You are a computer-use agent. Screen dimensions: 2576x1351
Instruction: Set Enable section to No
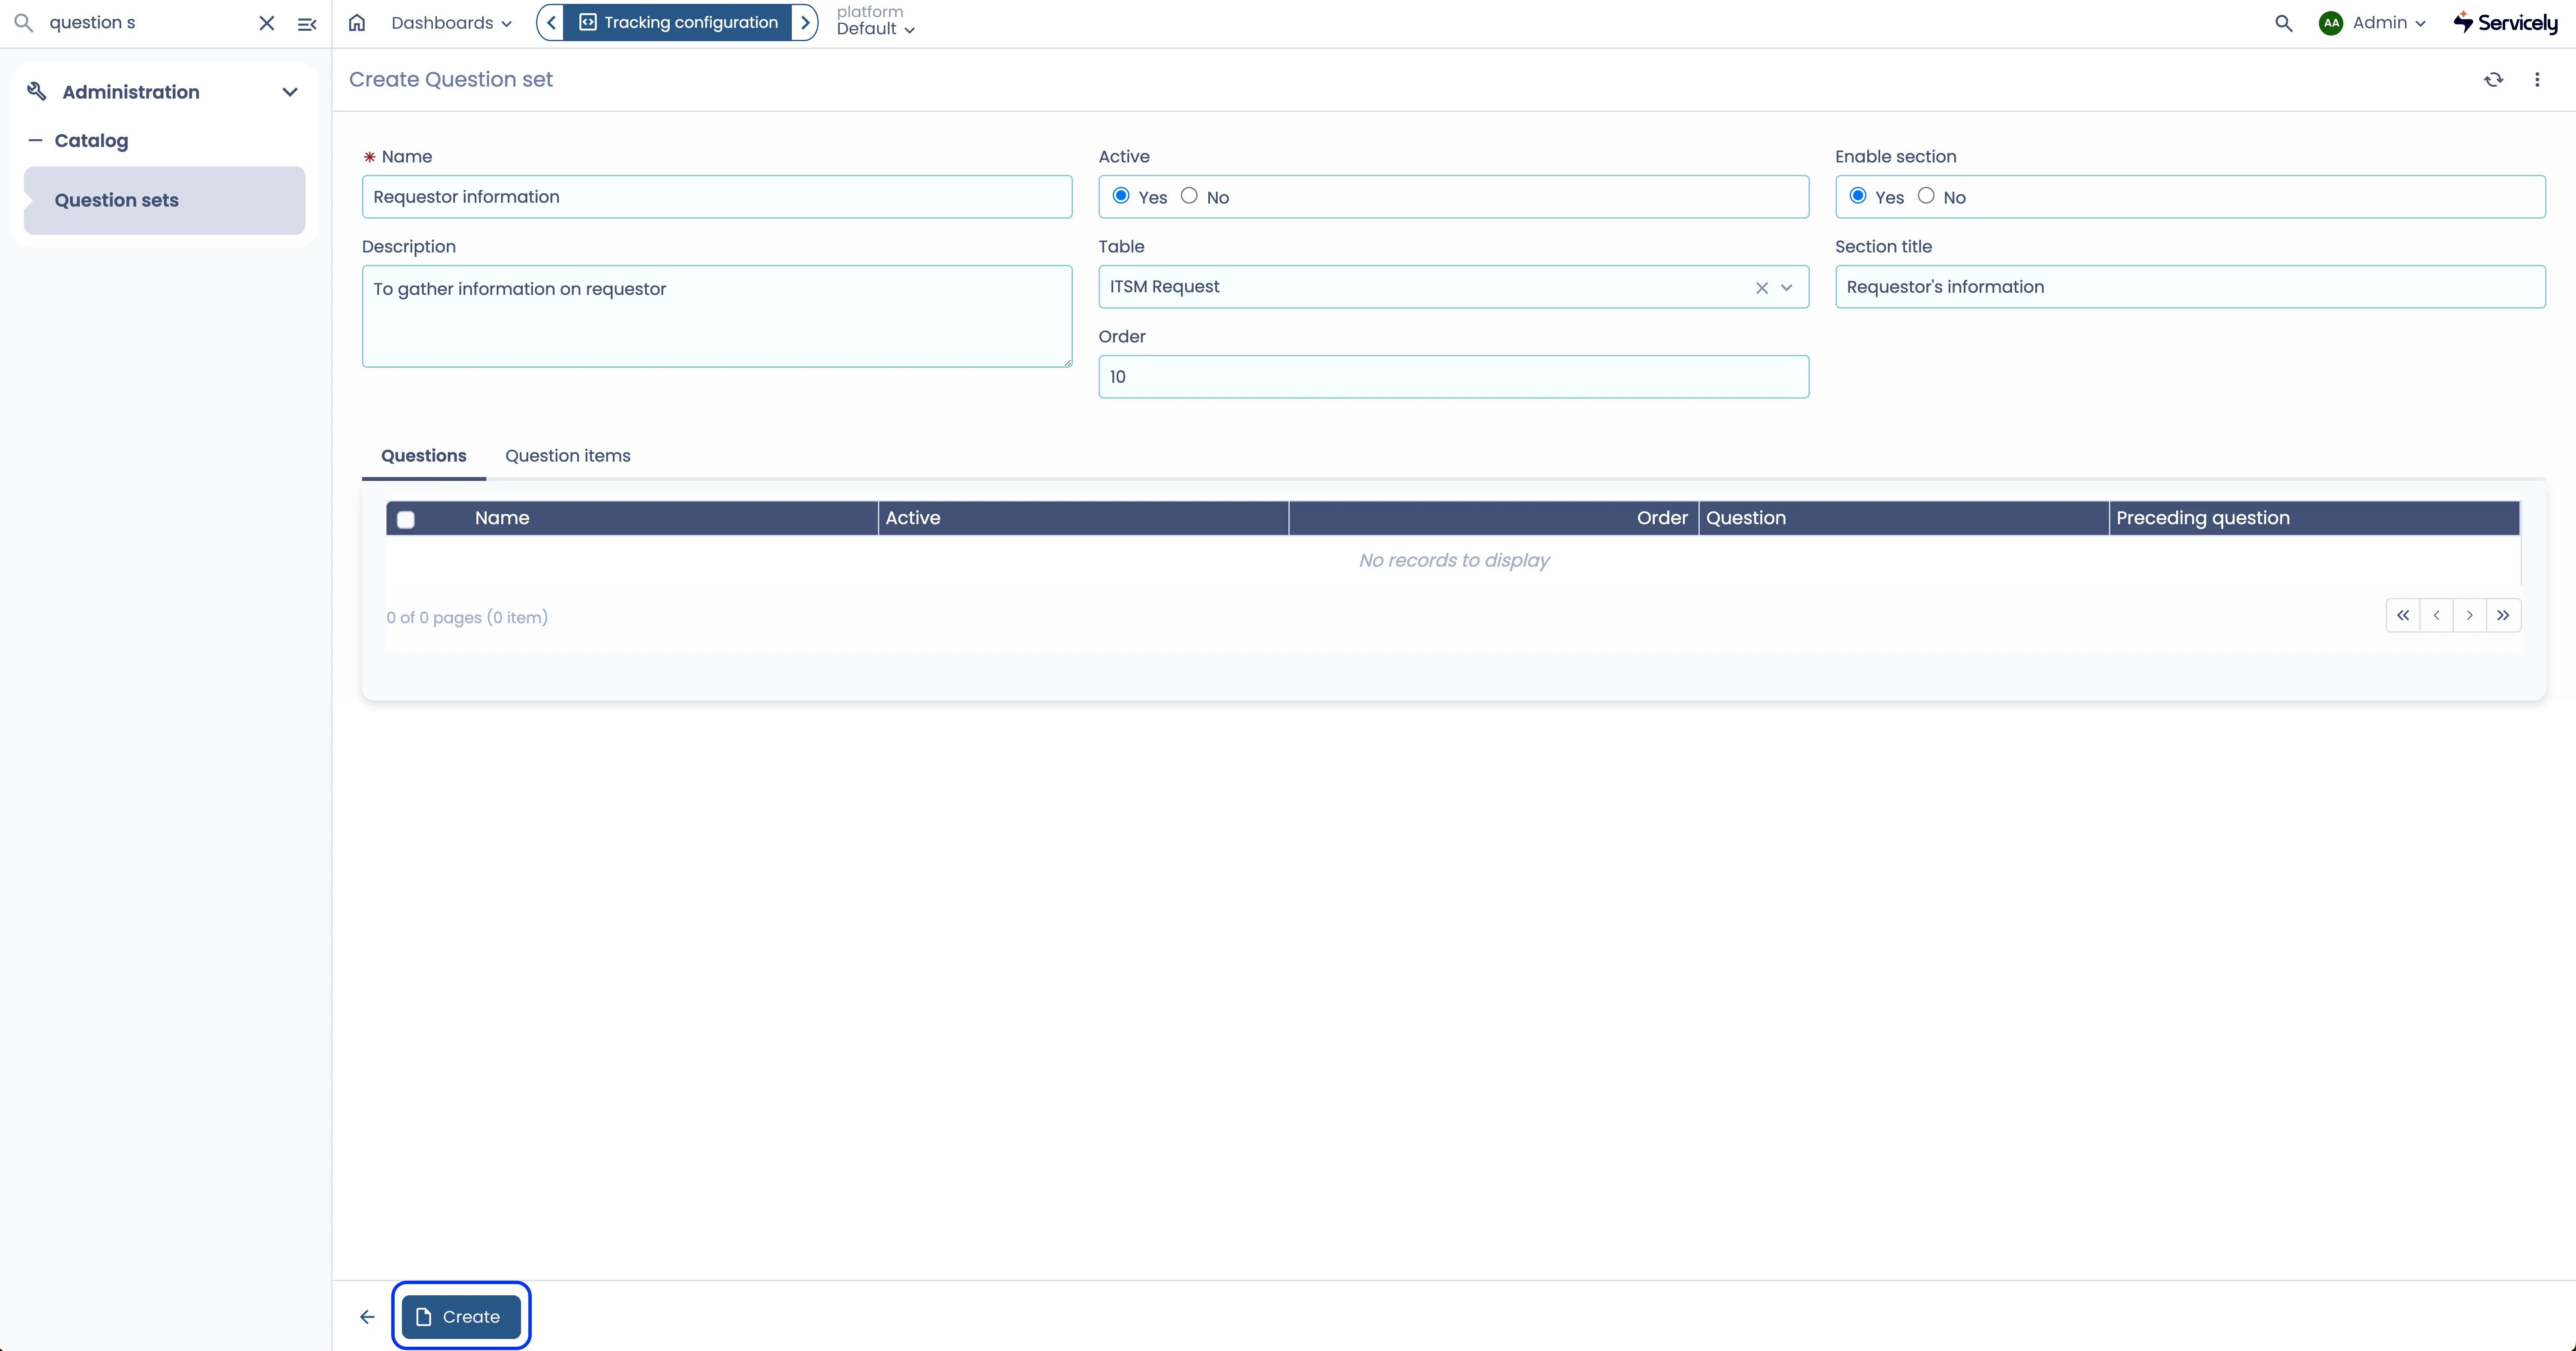pyautogui.click(x=1926, y=196)
